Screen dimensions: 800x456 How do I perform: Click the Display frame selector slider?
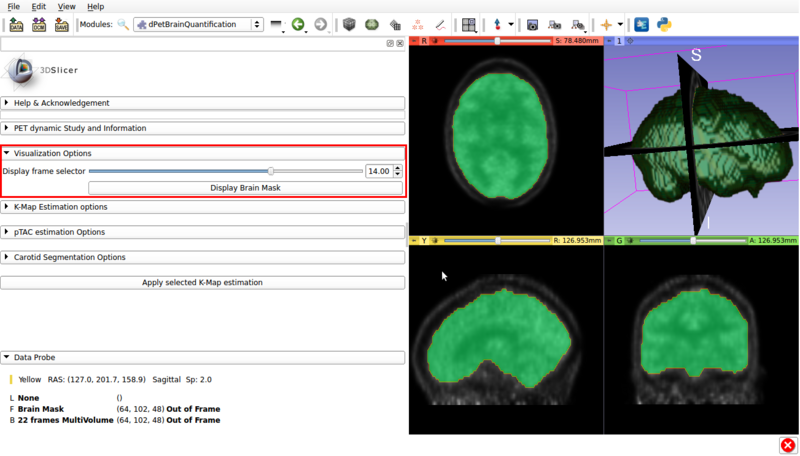coord(225,171)
